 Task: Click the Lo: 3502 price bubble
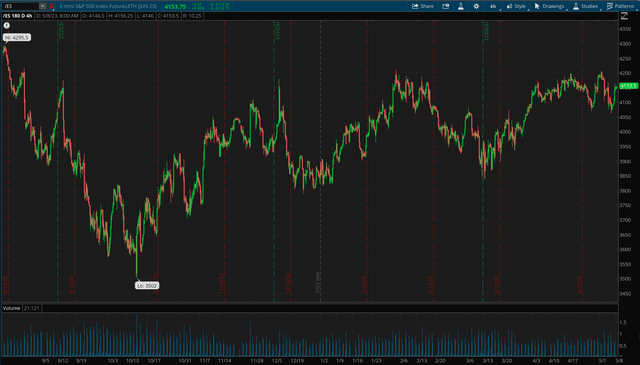click(x=147, y=286)
